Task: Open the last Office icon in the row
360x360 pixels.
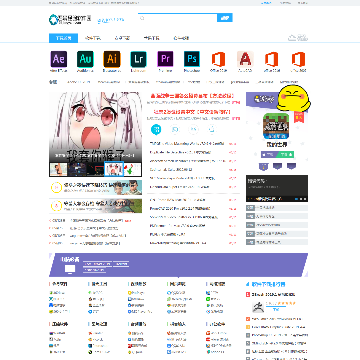Action: coord(298,59)
